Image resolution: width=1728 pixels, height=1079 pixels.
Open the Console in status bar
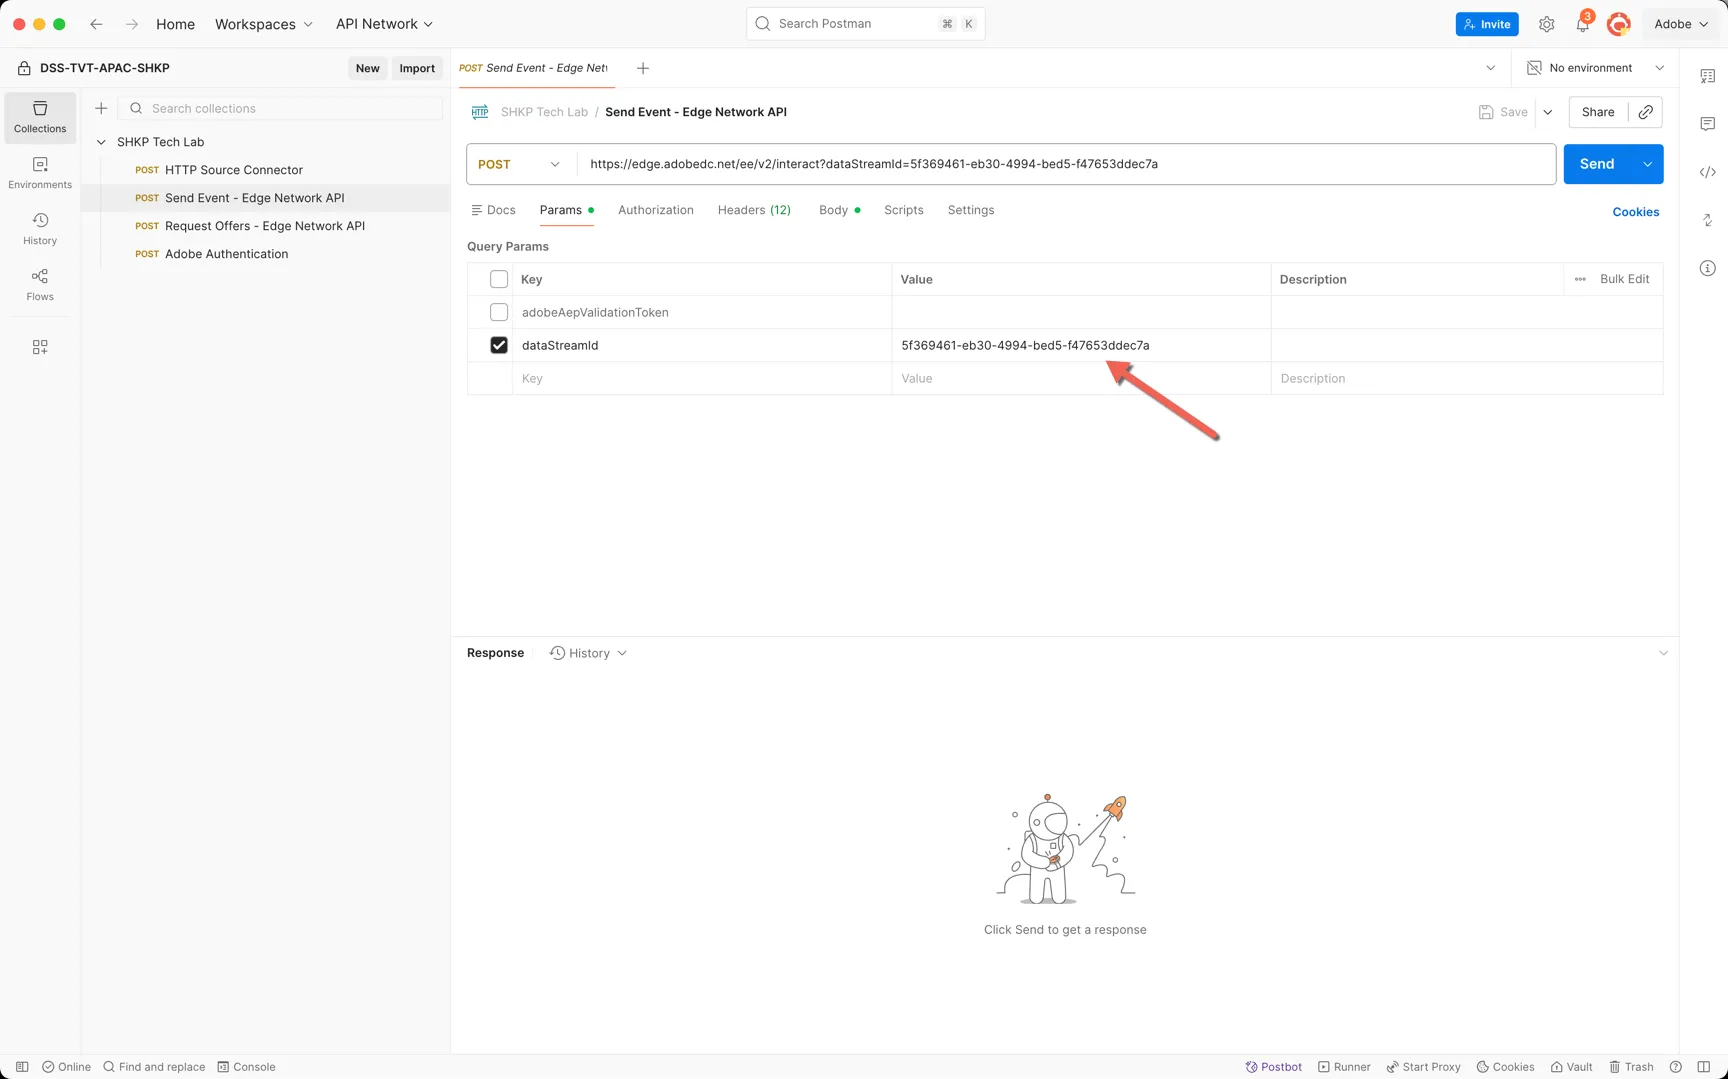click(246, 1067)
